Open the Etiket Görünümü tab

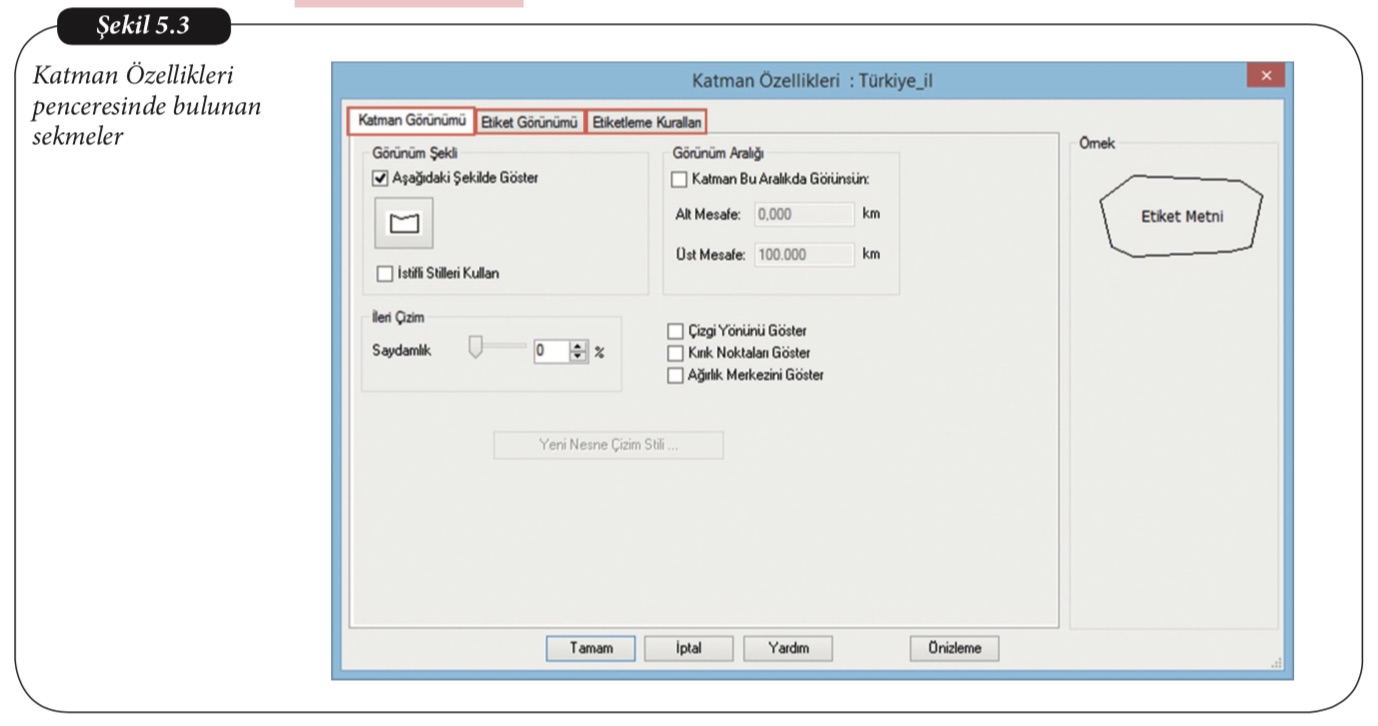click(x=529, y=122)
